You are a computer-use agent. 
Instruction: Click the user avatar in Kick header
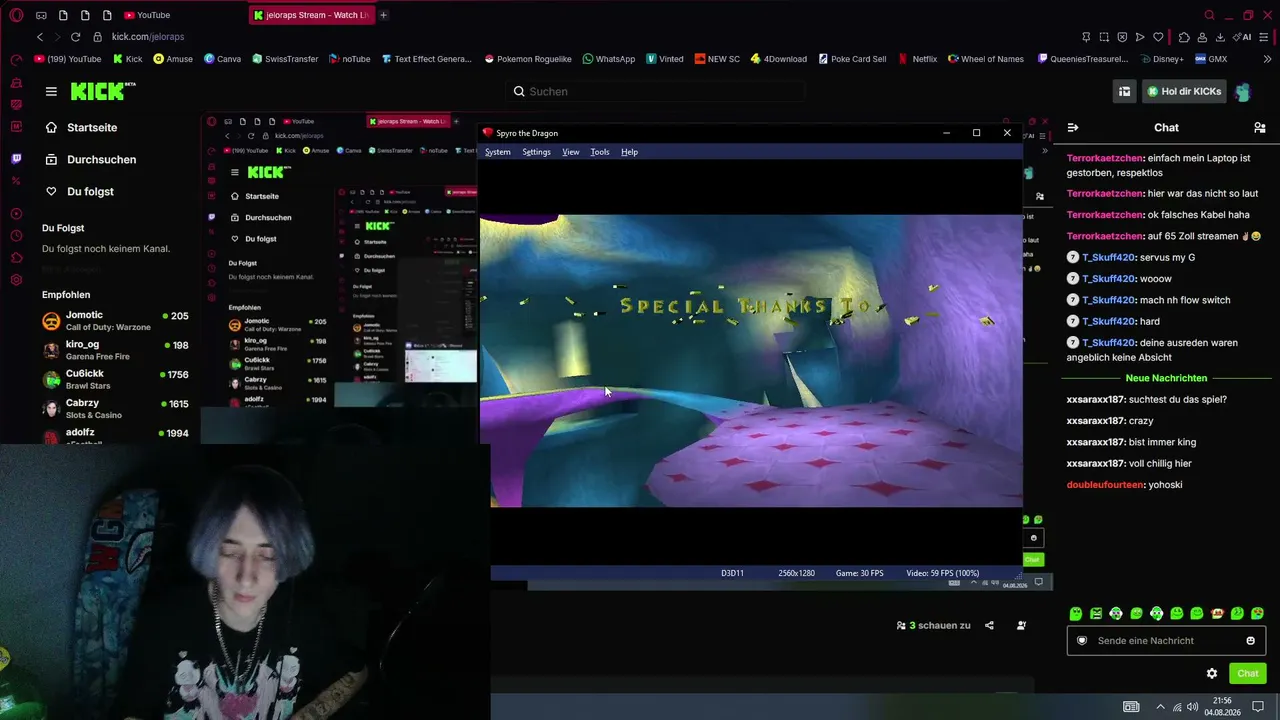point(1243,92)
